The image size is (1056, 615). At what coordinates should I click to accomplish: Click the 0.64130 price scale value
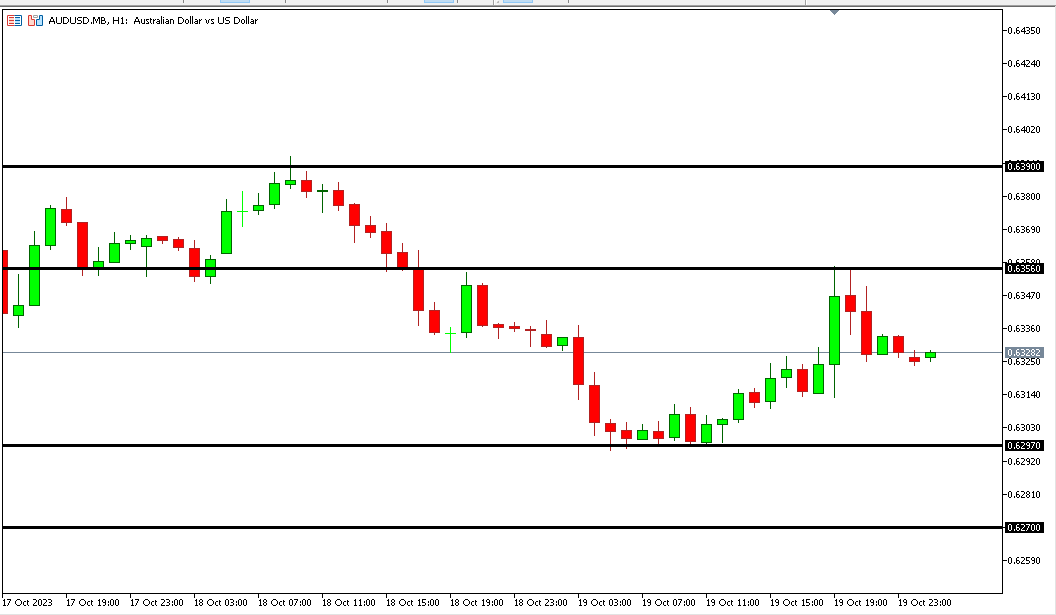tap(1024, 96)
